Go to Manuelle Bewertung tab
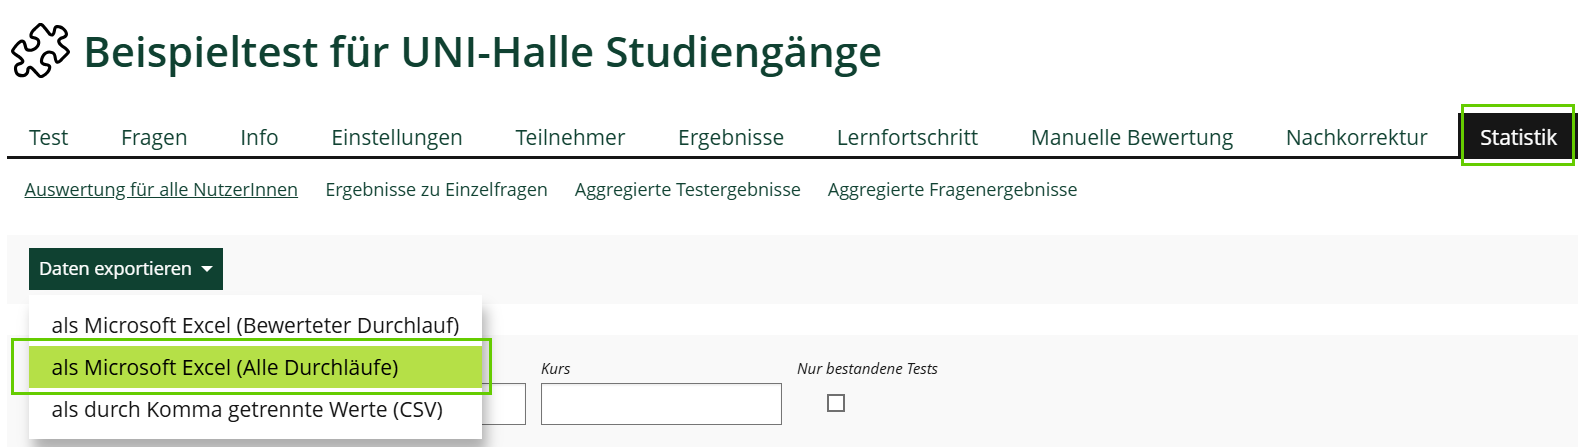Viewport: 1578px width, 447px height. point(1132,137)
